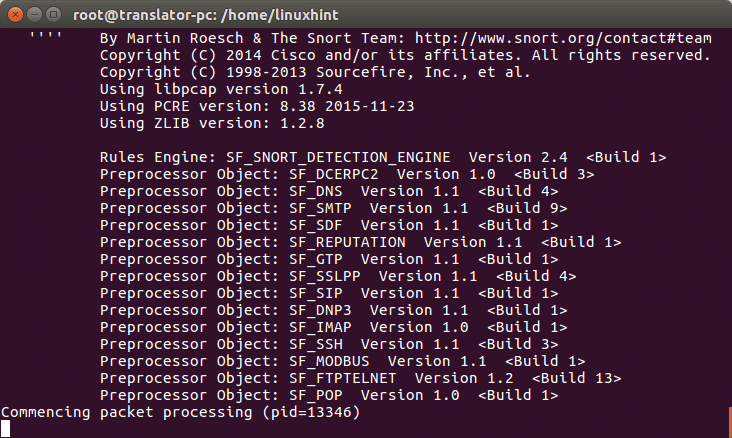Viewport: 732px width, 438px height.
Task: Click the "Commencing packet processing" line
Action: point(180,412)
